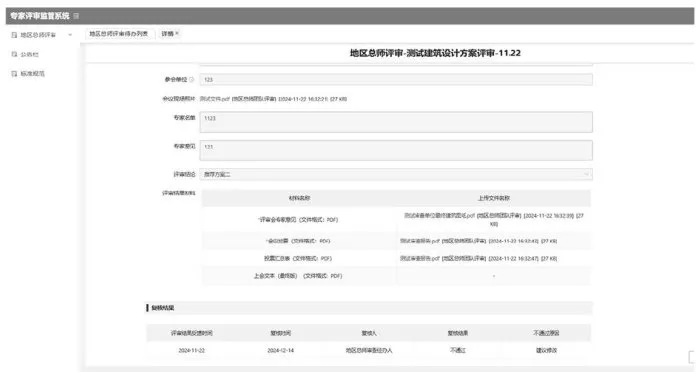696x372 pixels.
Task: Go to 公告栏 in the sidebar
Action: [29, 54]
